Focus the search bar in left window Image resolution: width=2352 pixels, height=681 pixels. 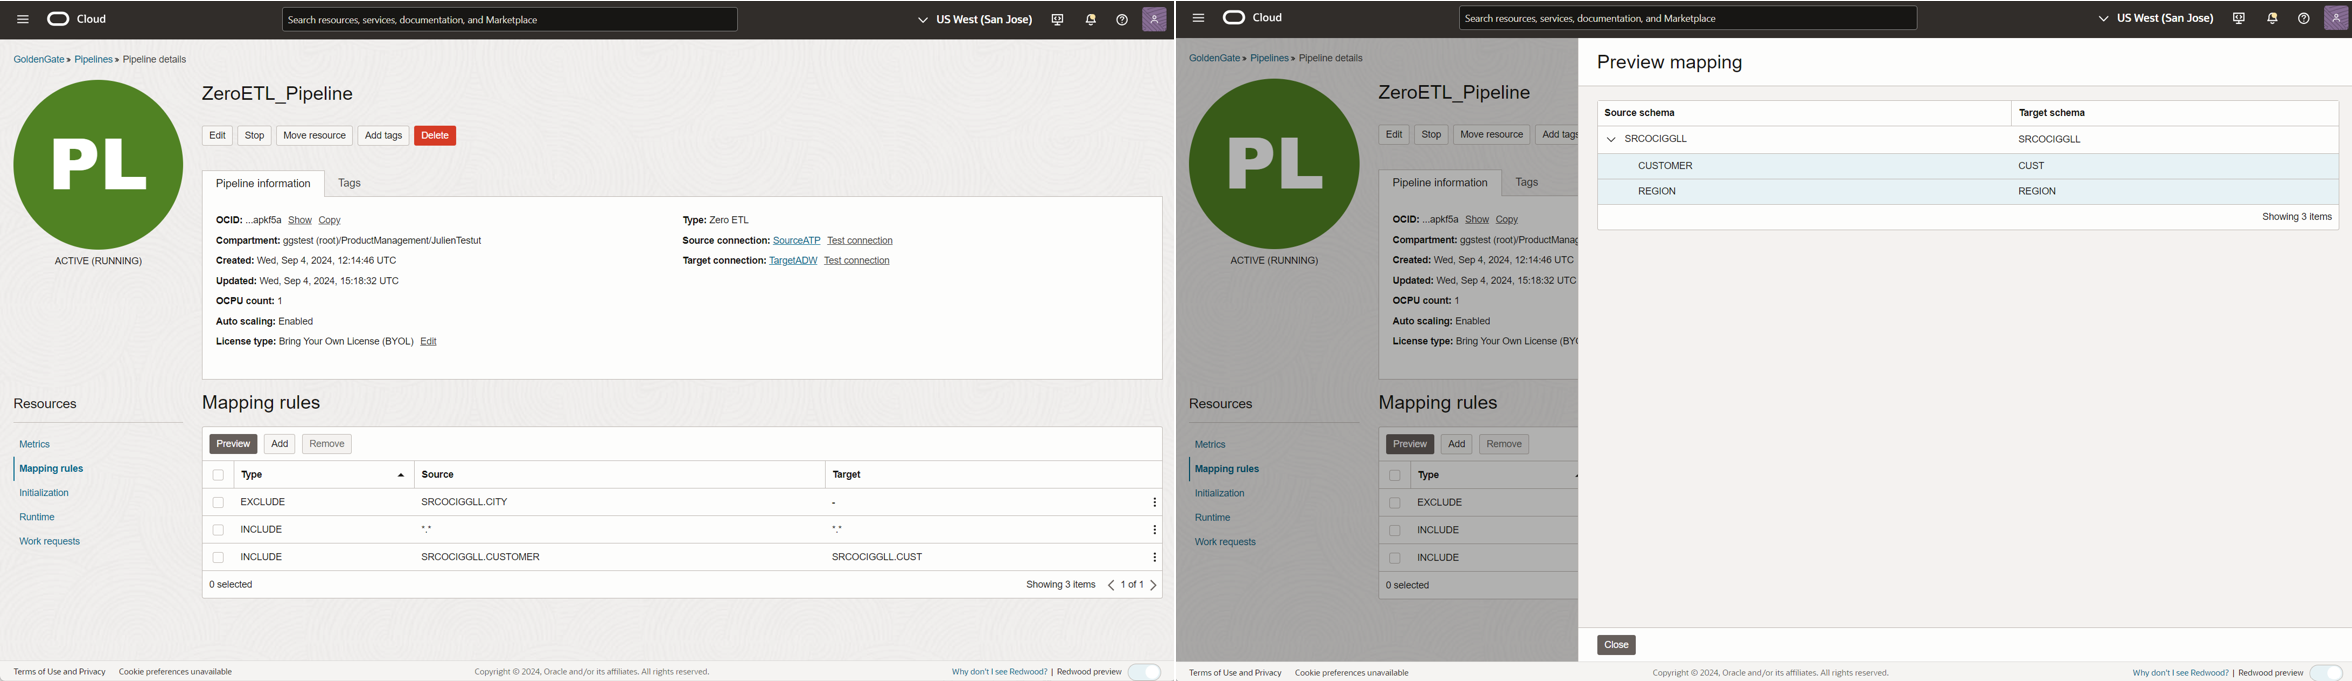tap(510, 20)
